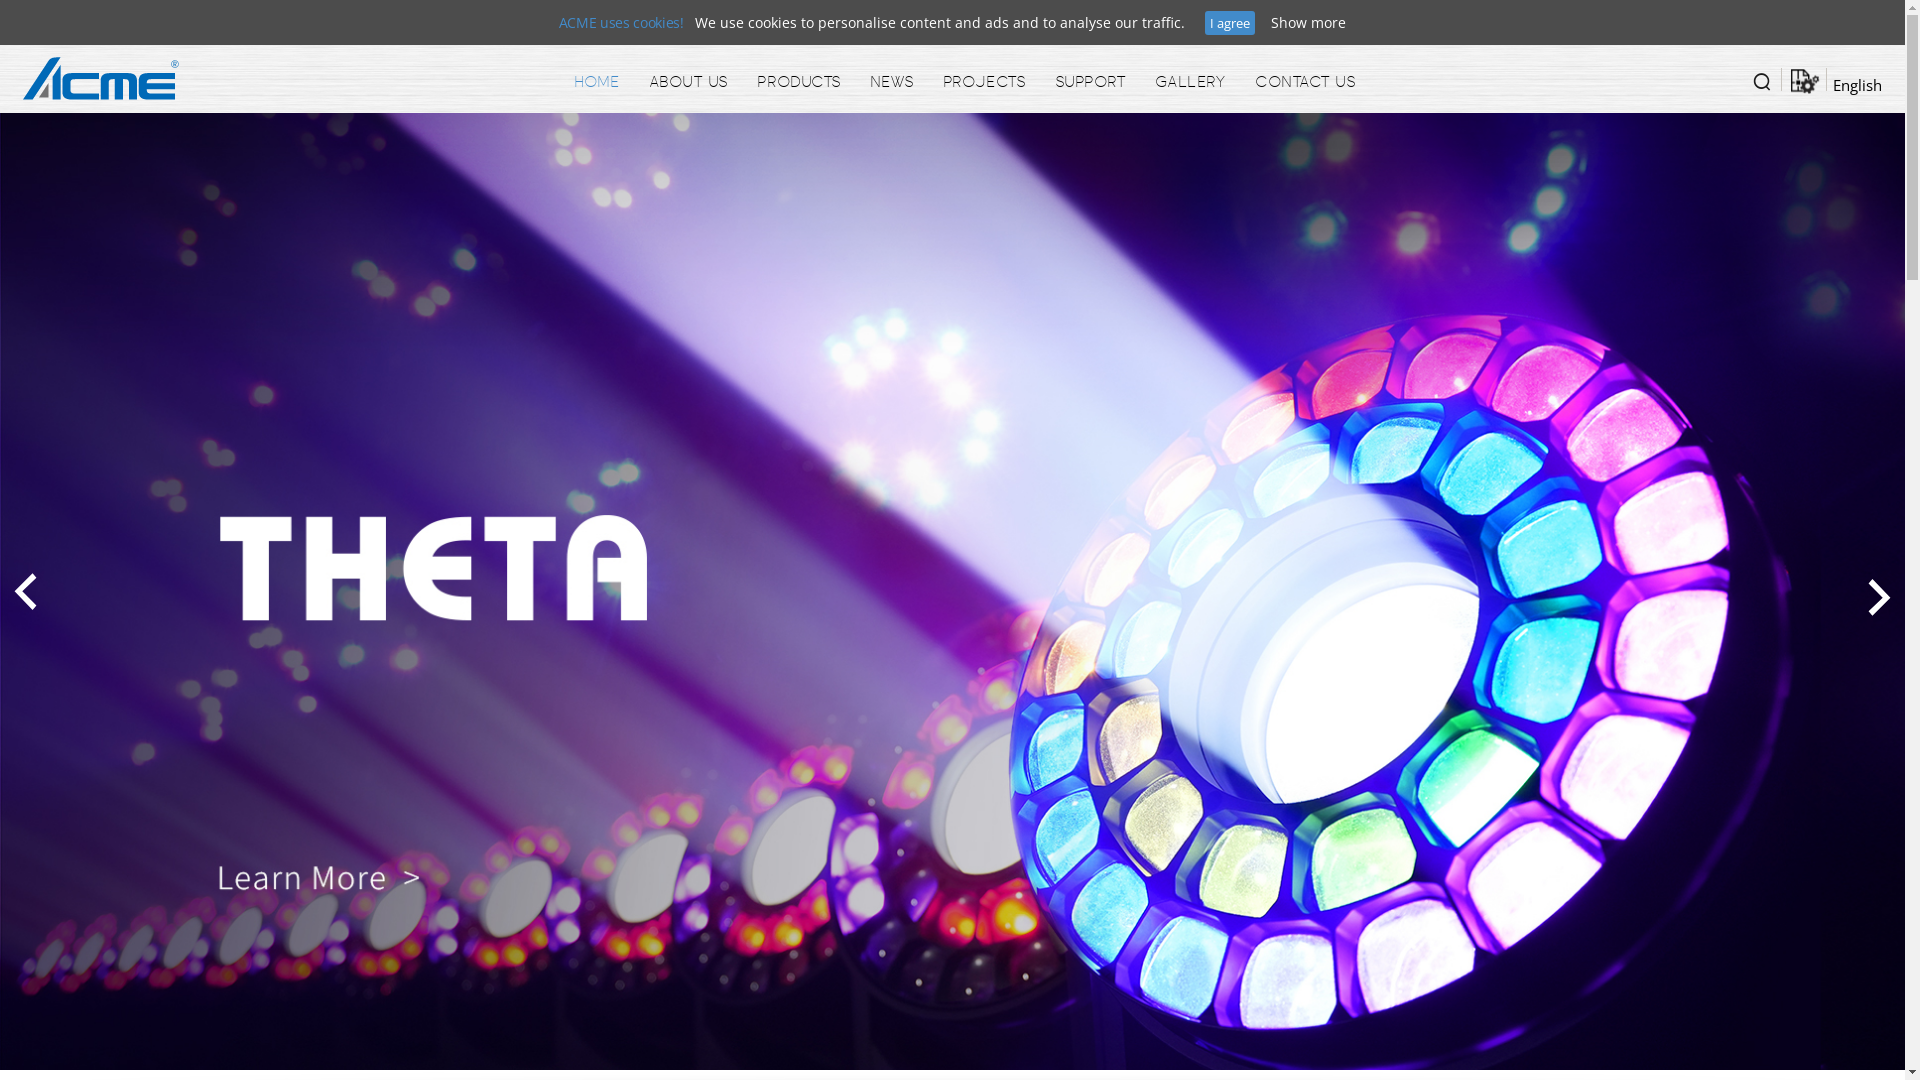Go to previous slide arrow
Viewport: 1920px width, 1080px height.
(x=26, y=592)
